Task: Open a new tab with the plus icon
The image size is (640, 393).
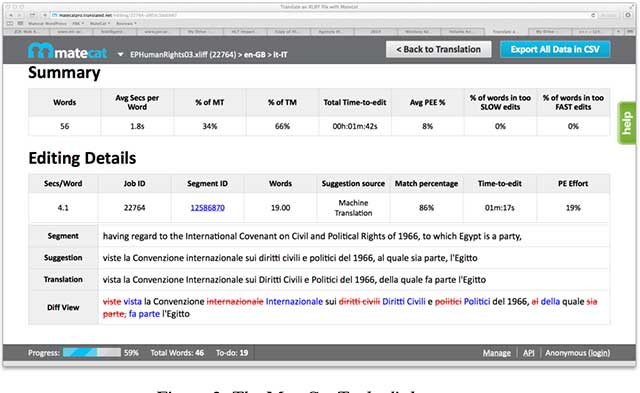Action: tap(618, 31)
